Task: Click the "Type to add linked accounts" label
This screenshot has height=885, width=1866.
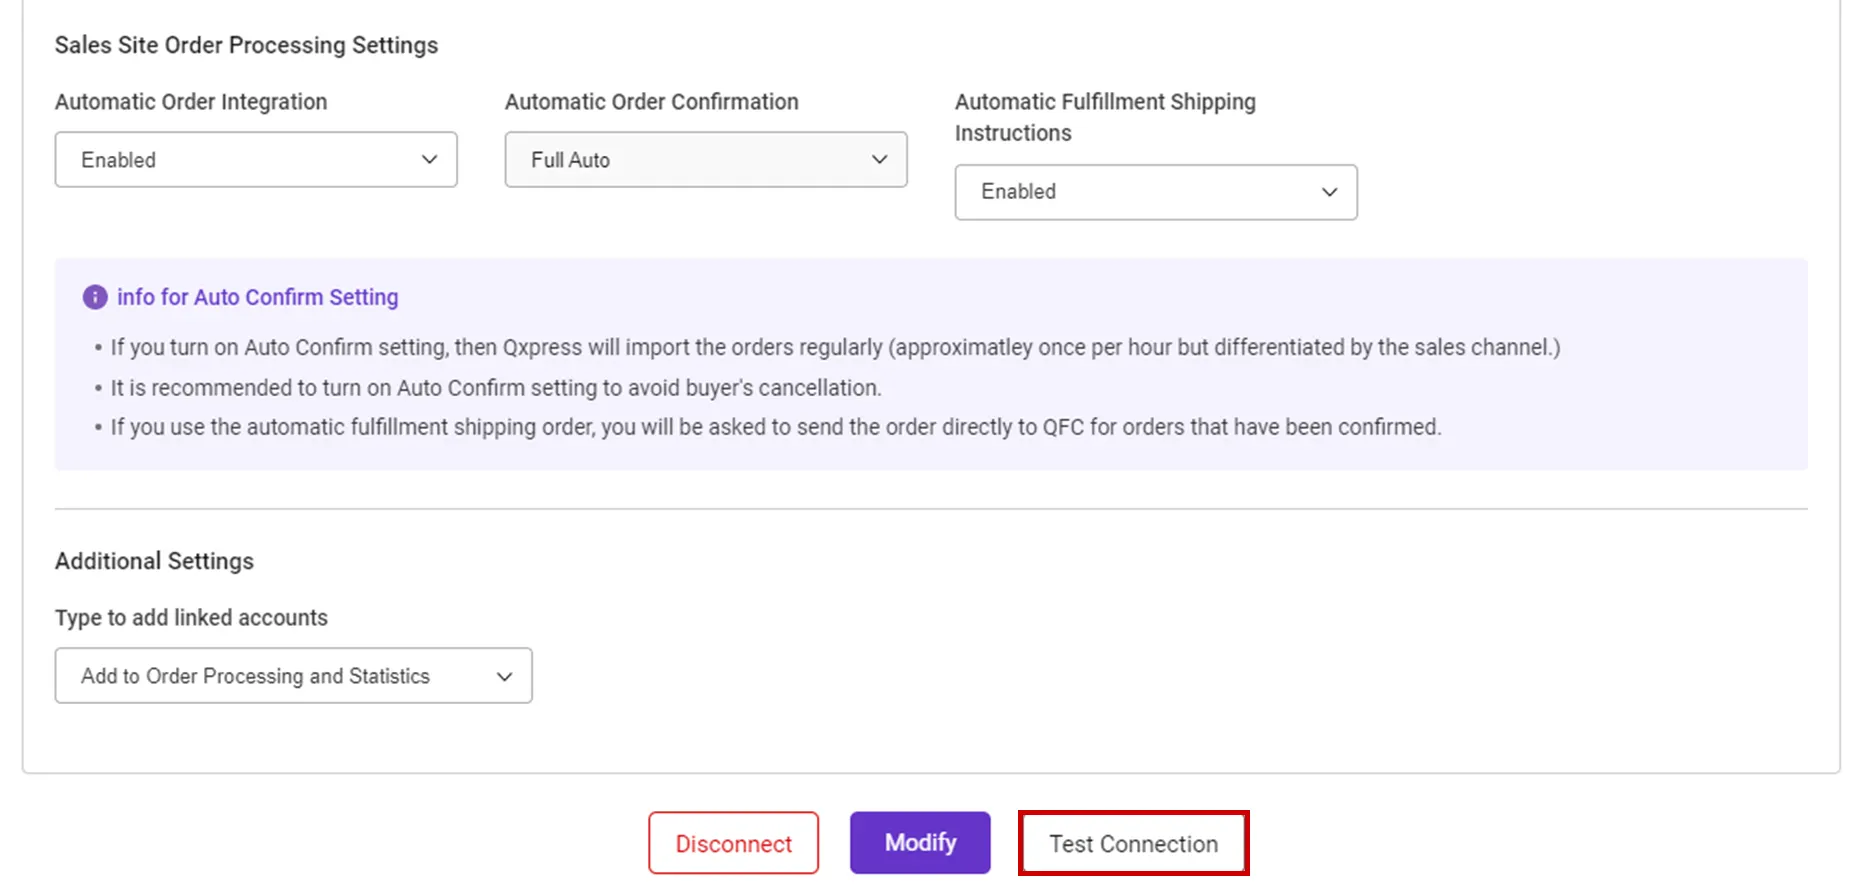Action: coord(191,618)
